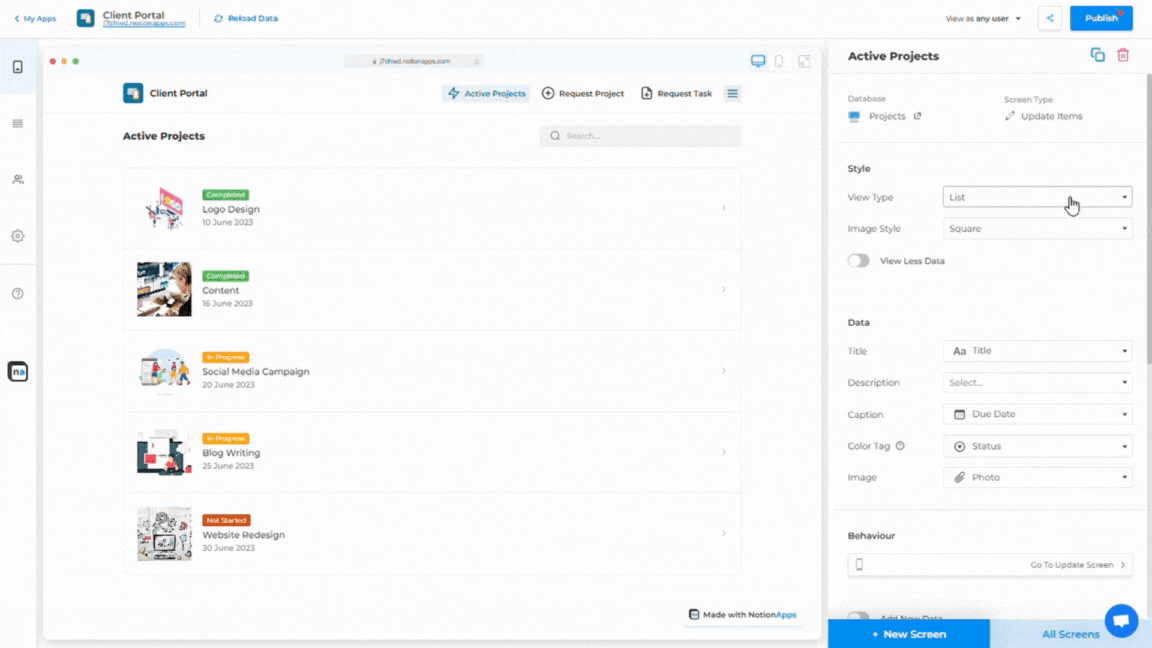Open the Logo Design project row
The height and width of the screenshot is (648, 1152).
(x=432, y=209)
